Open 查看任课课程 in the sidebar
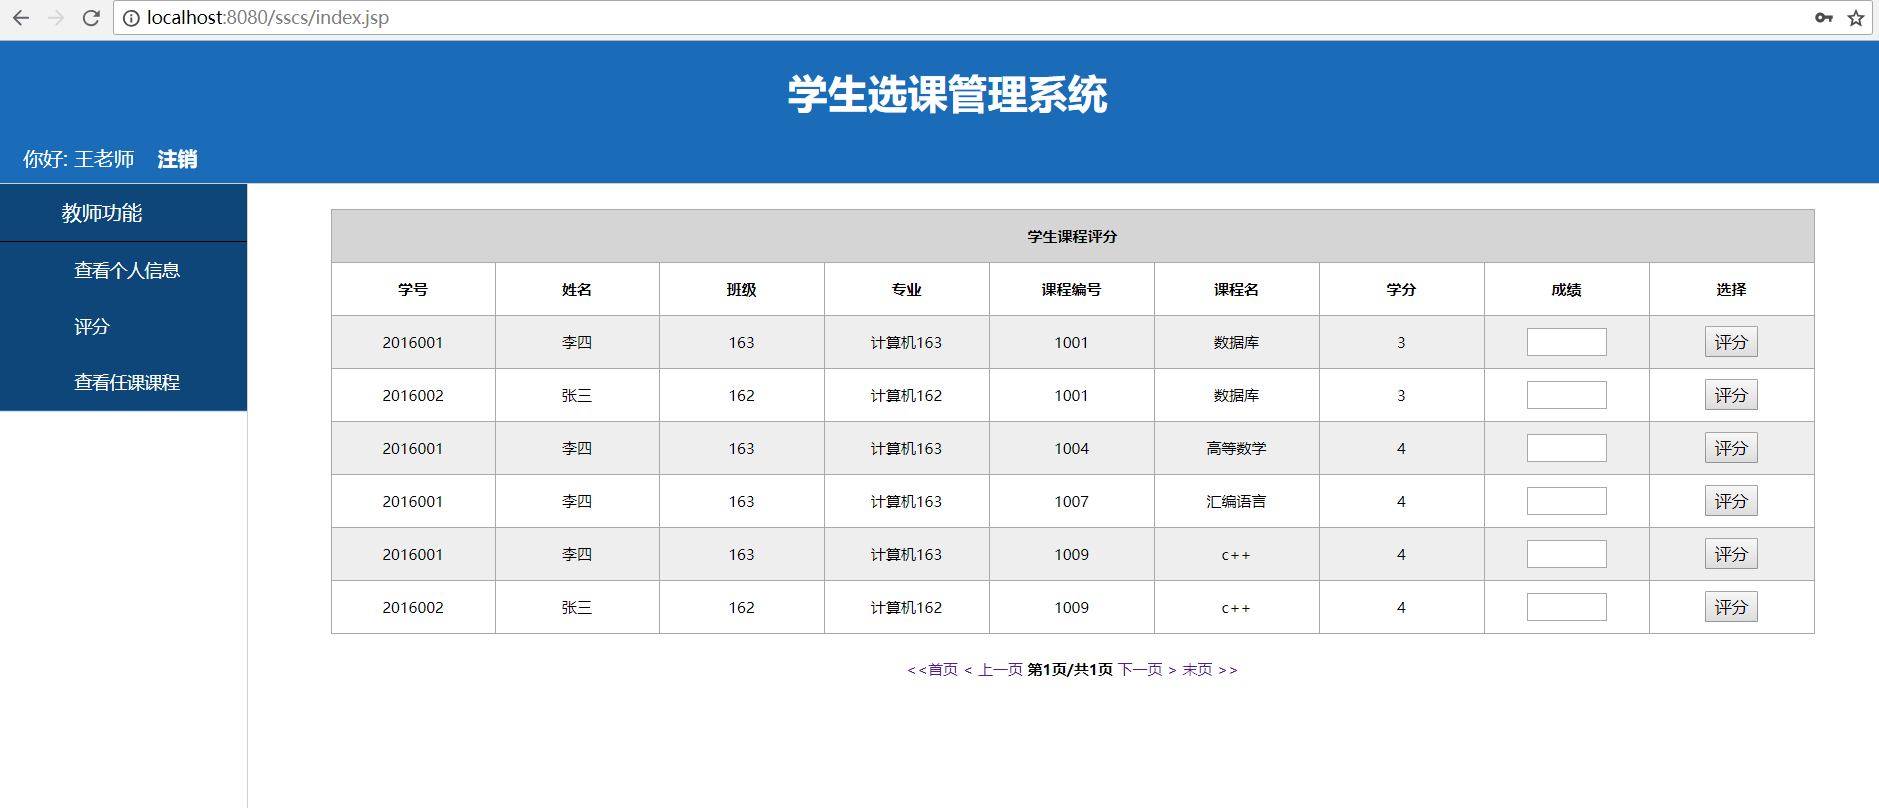1879x808 pixels. coord(127,383)
